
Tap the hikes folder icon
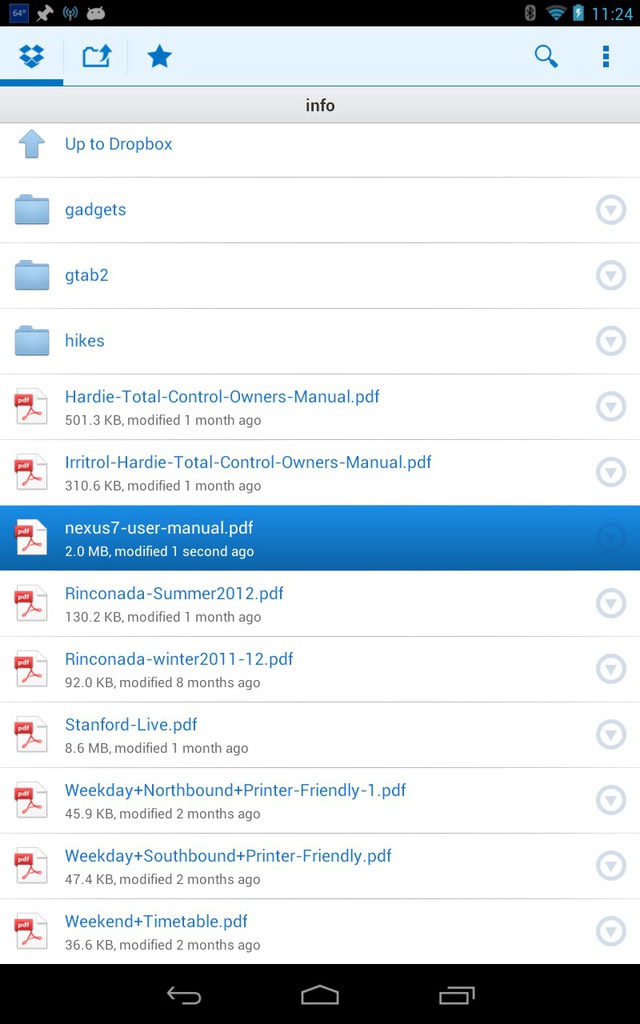32,340
